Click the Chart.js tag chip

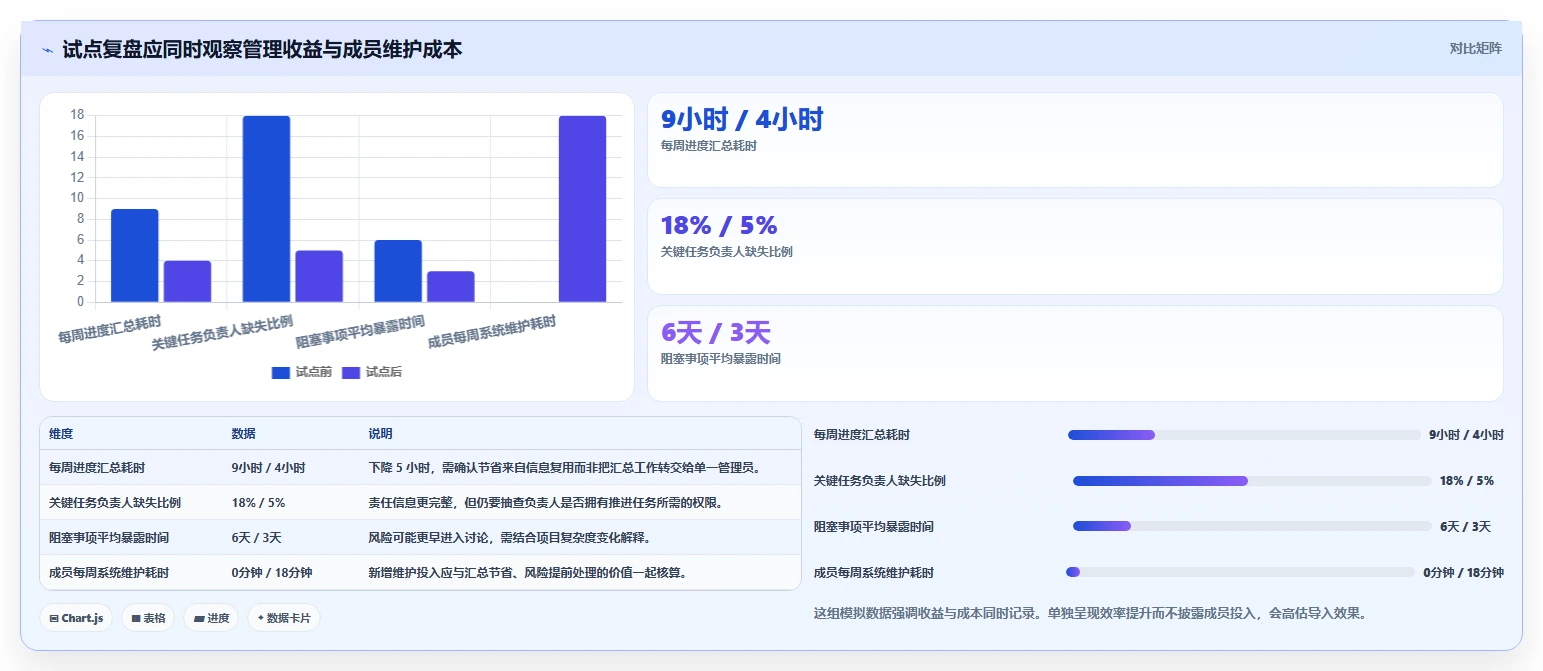coord(76,618)
